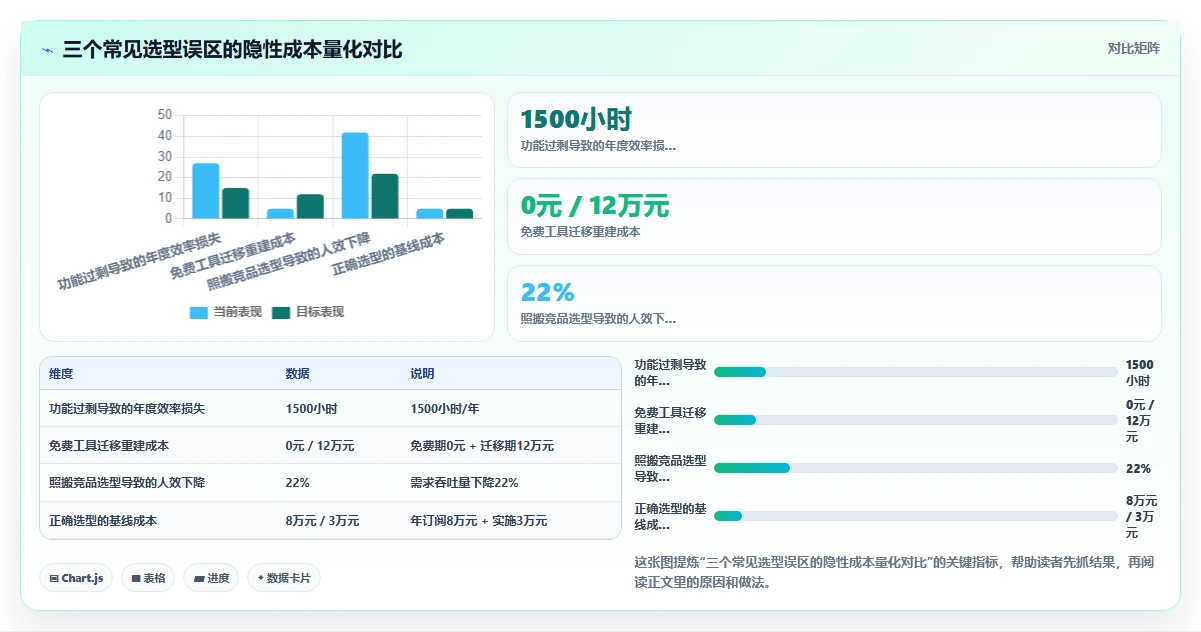
Task: Click the 1500小时 metric card
Action: point(834,130)
